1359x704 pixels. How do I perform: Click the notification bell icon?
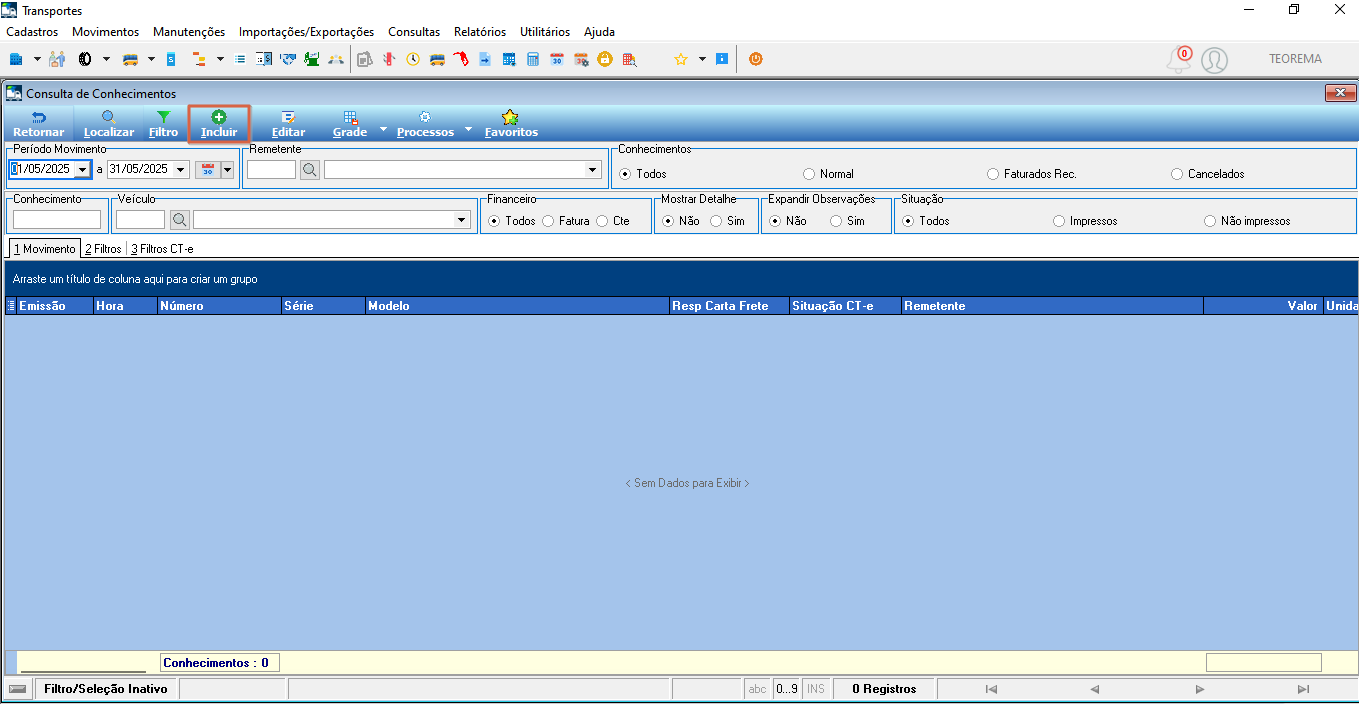[x=1179, y=60]
